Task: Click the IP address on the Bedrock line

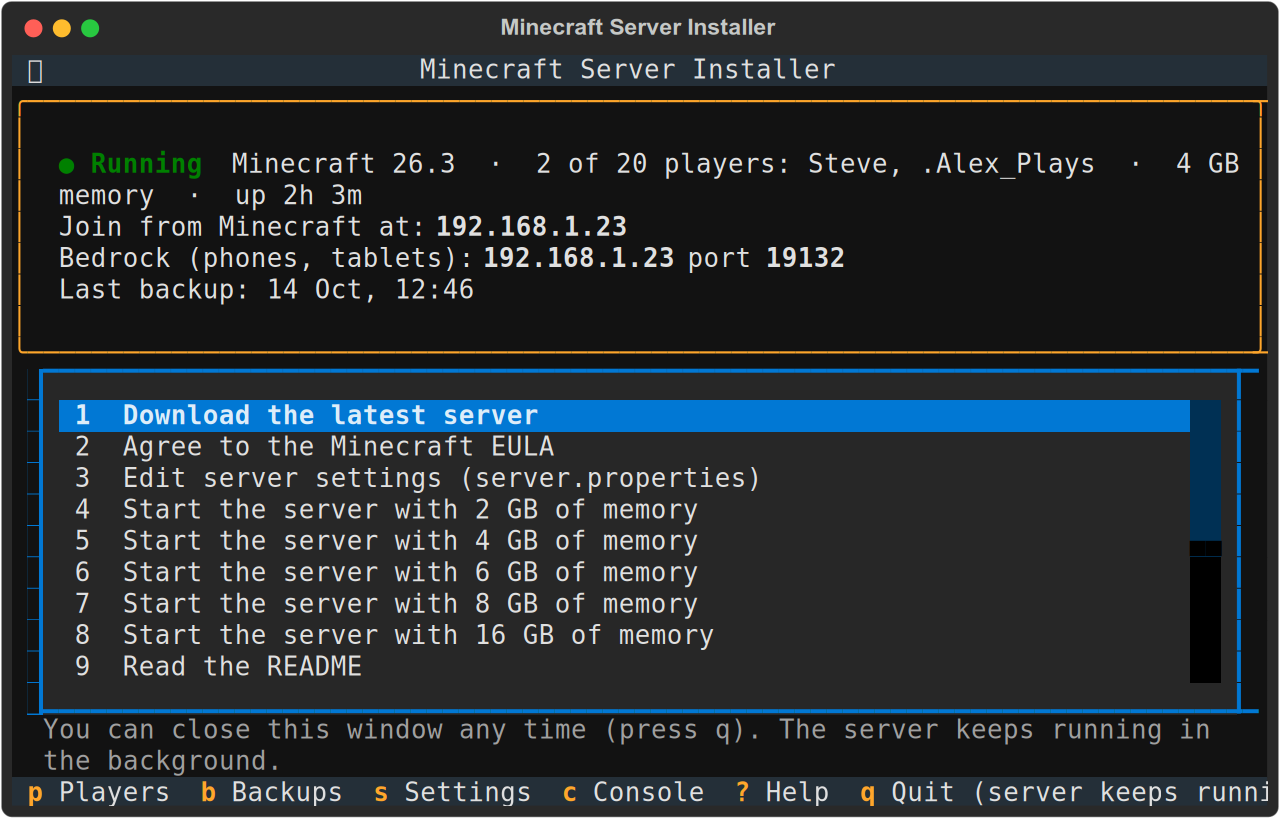Action: [x=579, y=258]
